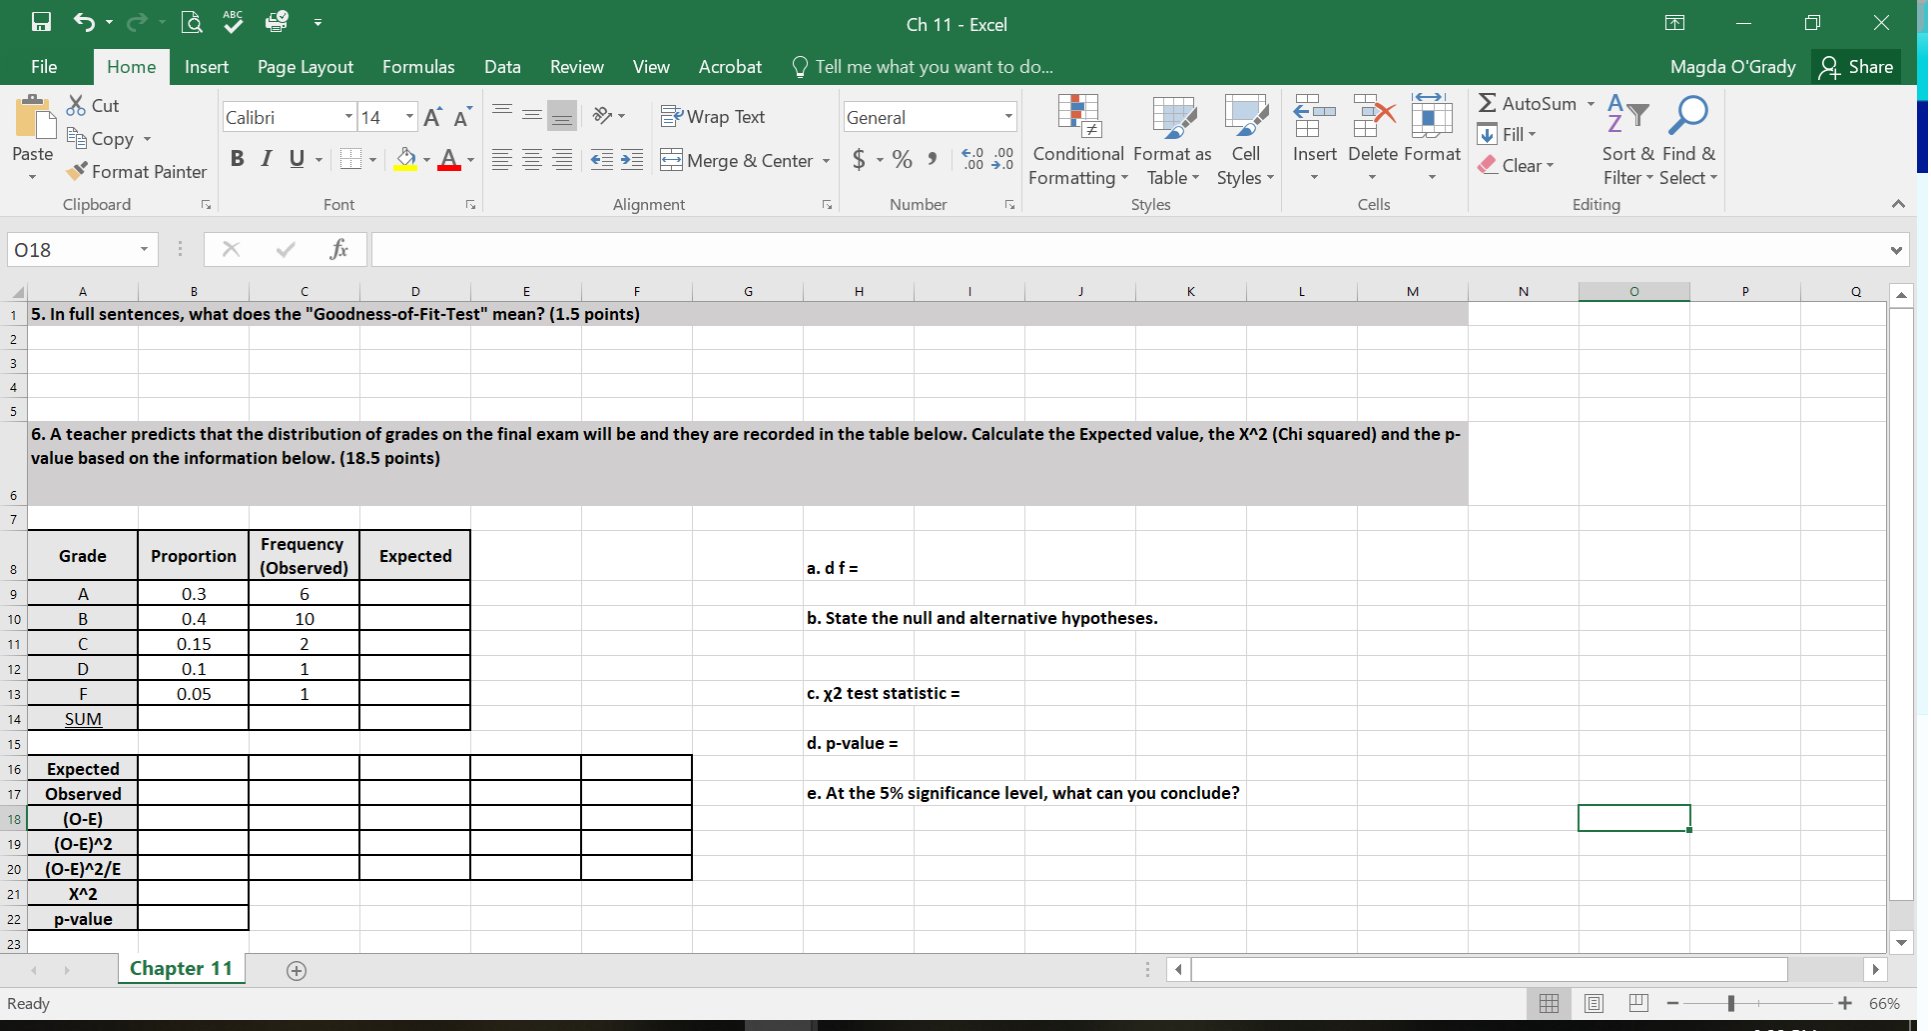Screen dimensions: 1931x1031
Task: Select the Chapter 11 sheet tab
Action: click(x=181, y=968)
